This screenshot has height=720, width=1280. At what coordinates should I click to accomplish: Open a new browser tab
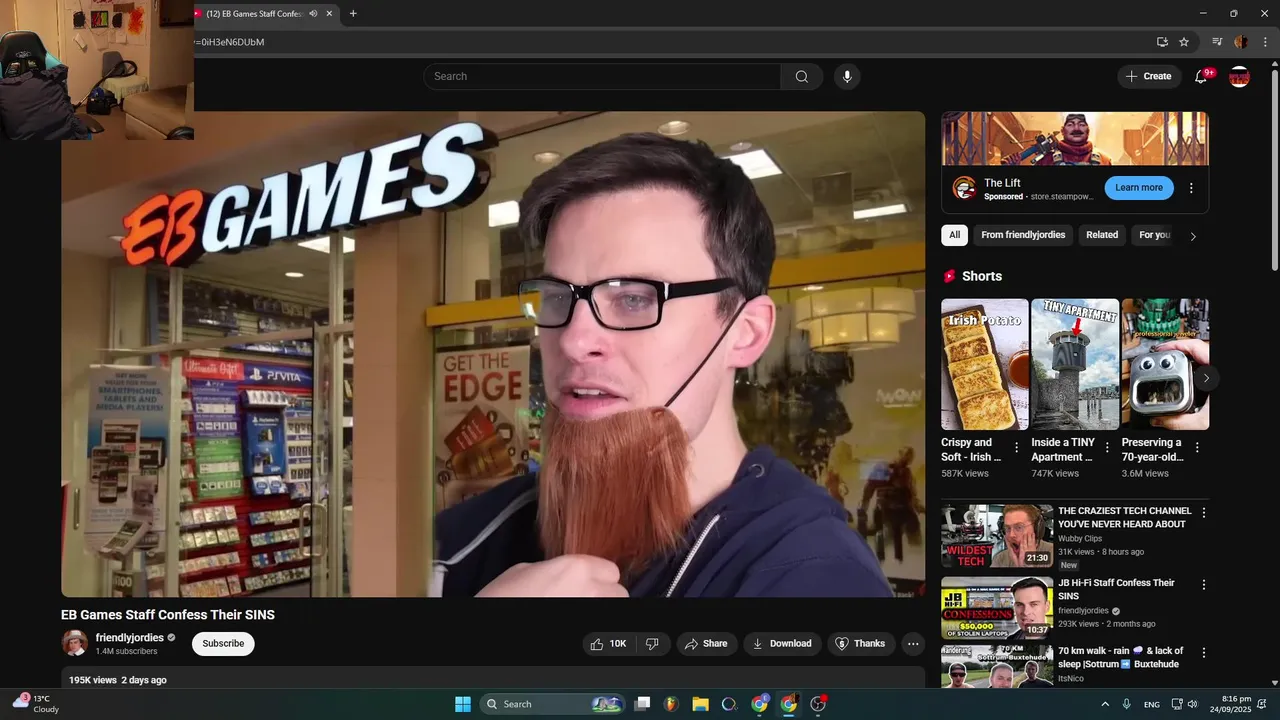coord(353,14)
